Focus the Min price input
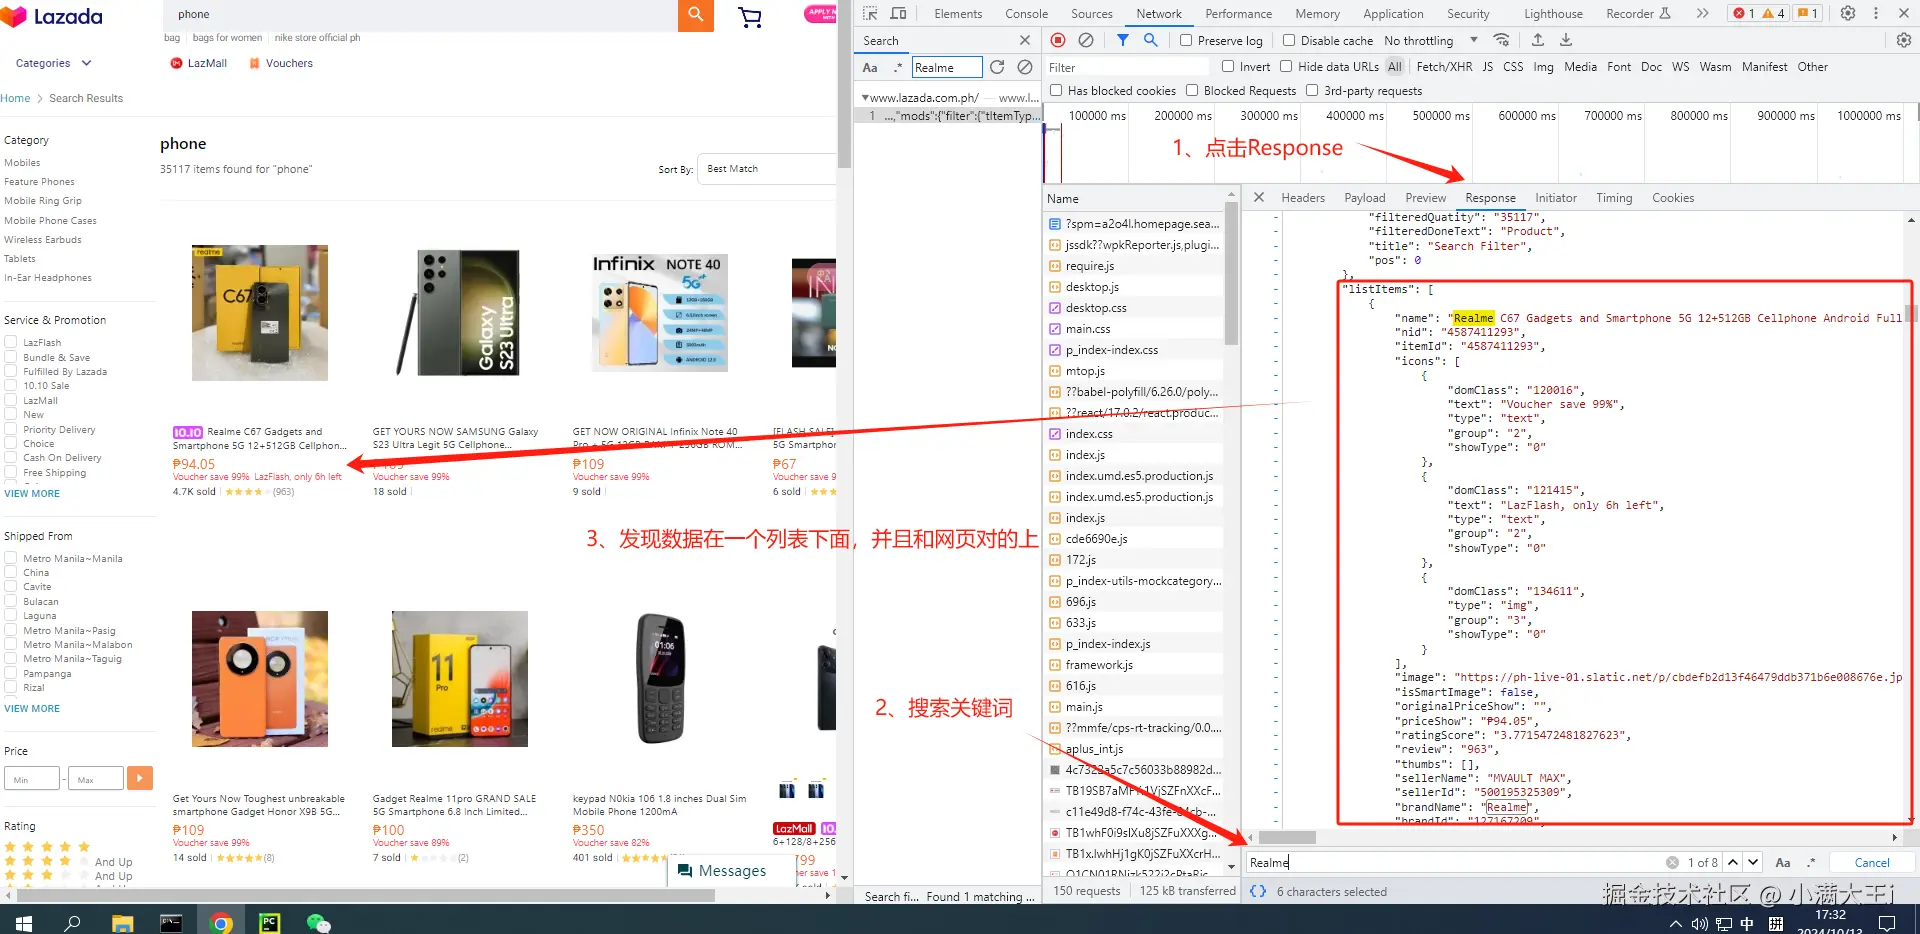This screenshot has width=1920, height=934. 32,778
